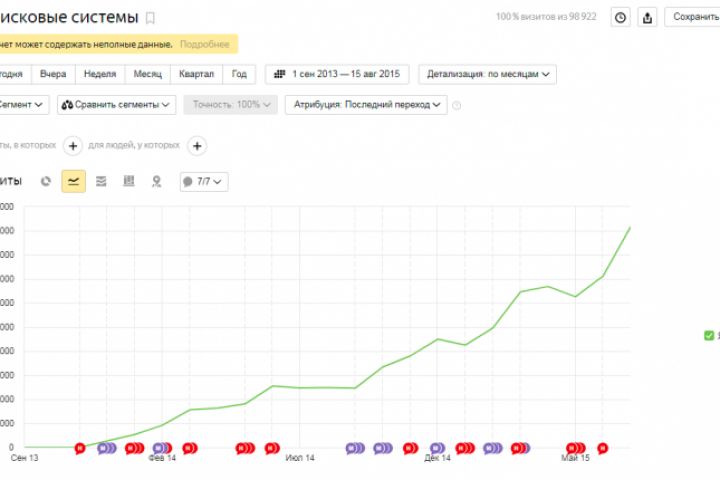Switch to pie chart view
The height and width of the screenshot is (480, 720).
(45, 181)
